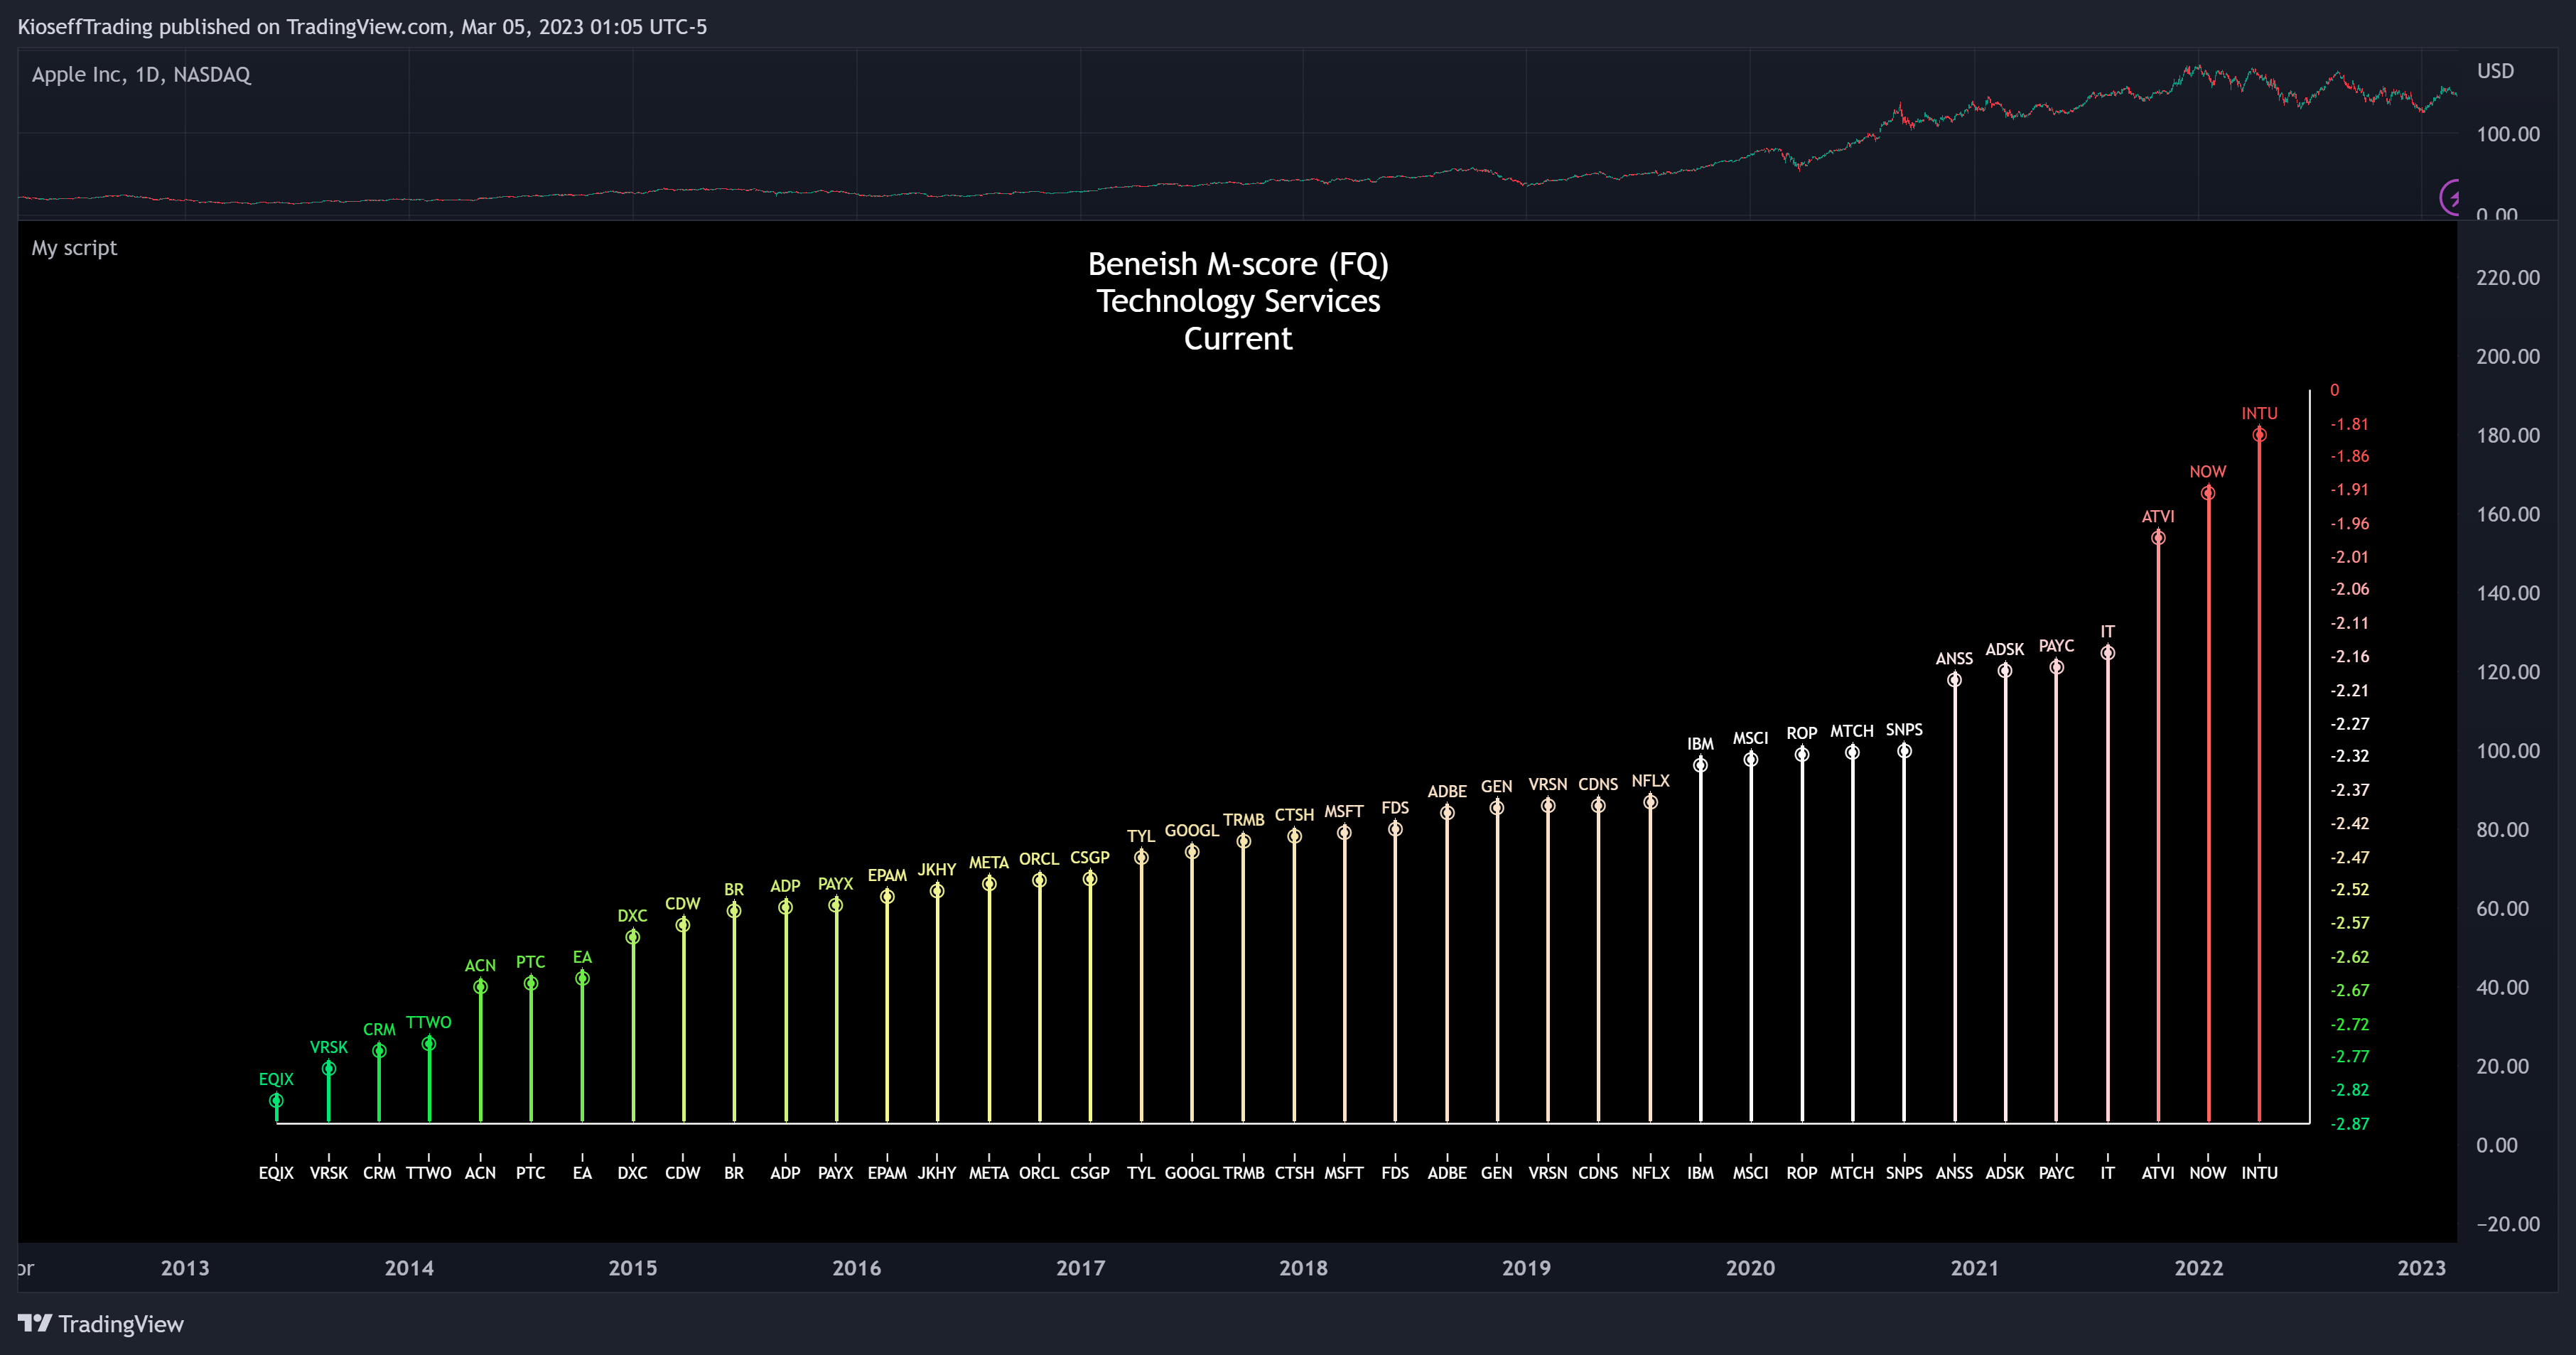The width and height of the screenshot is (2576, 1355).
Task: Click the NOW marker circle at bar top
Action: coord(2208,493)
